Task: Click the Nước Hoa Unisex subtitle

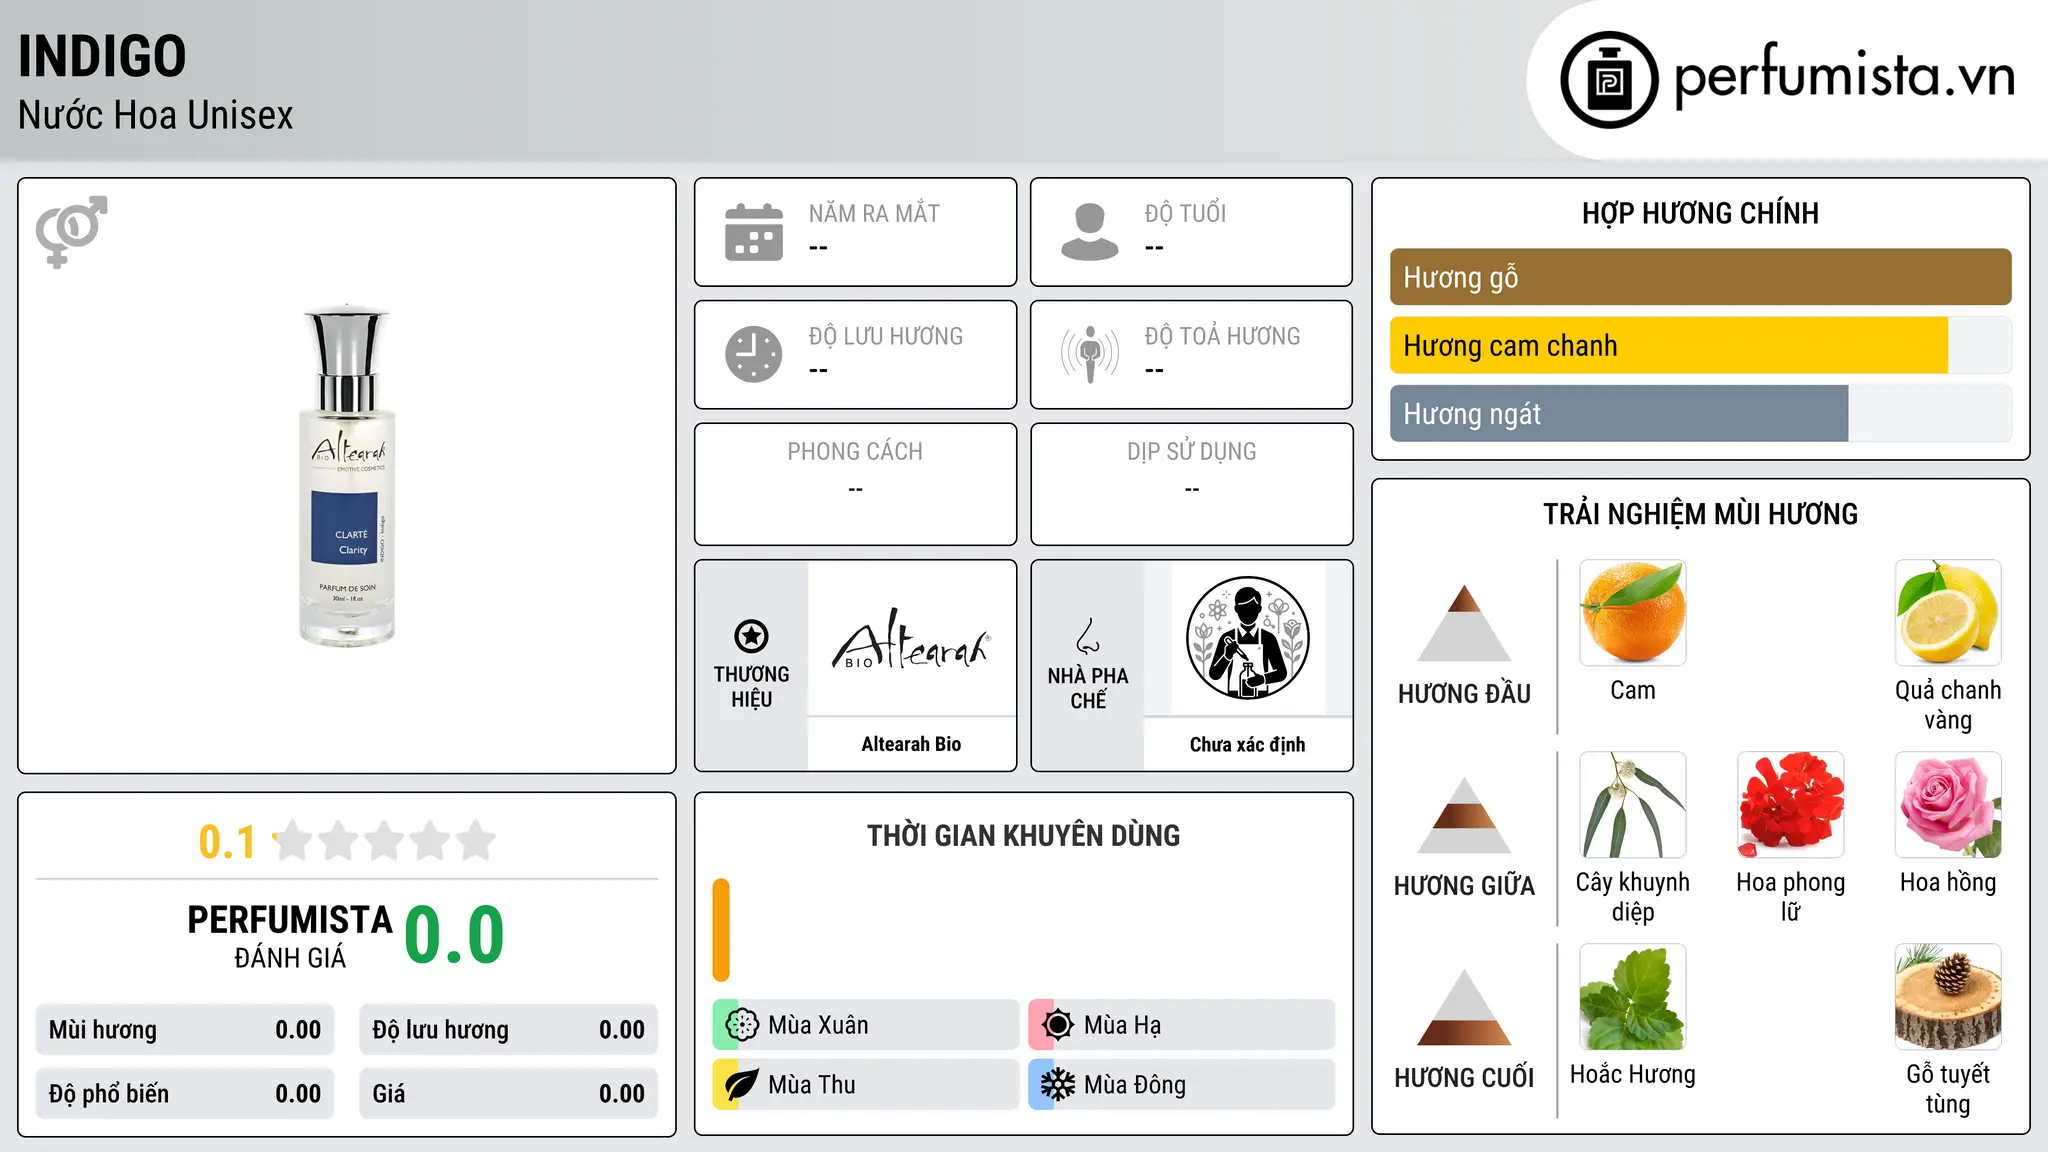Action: point(155,115)
